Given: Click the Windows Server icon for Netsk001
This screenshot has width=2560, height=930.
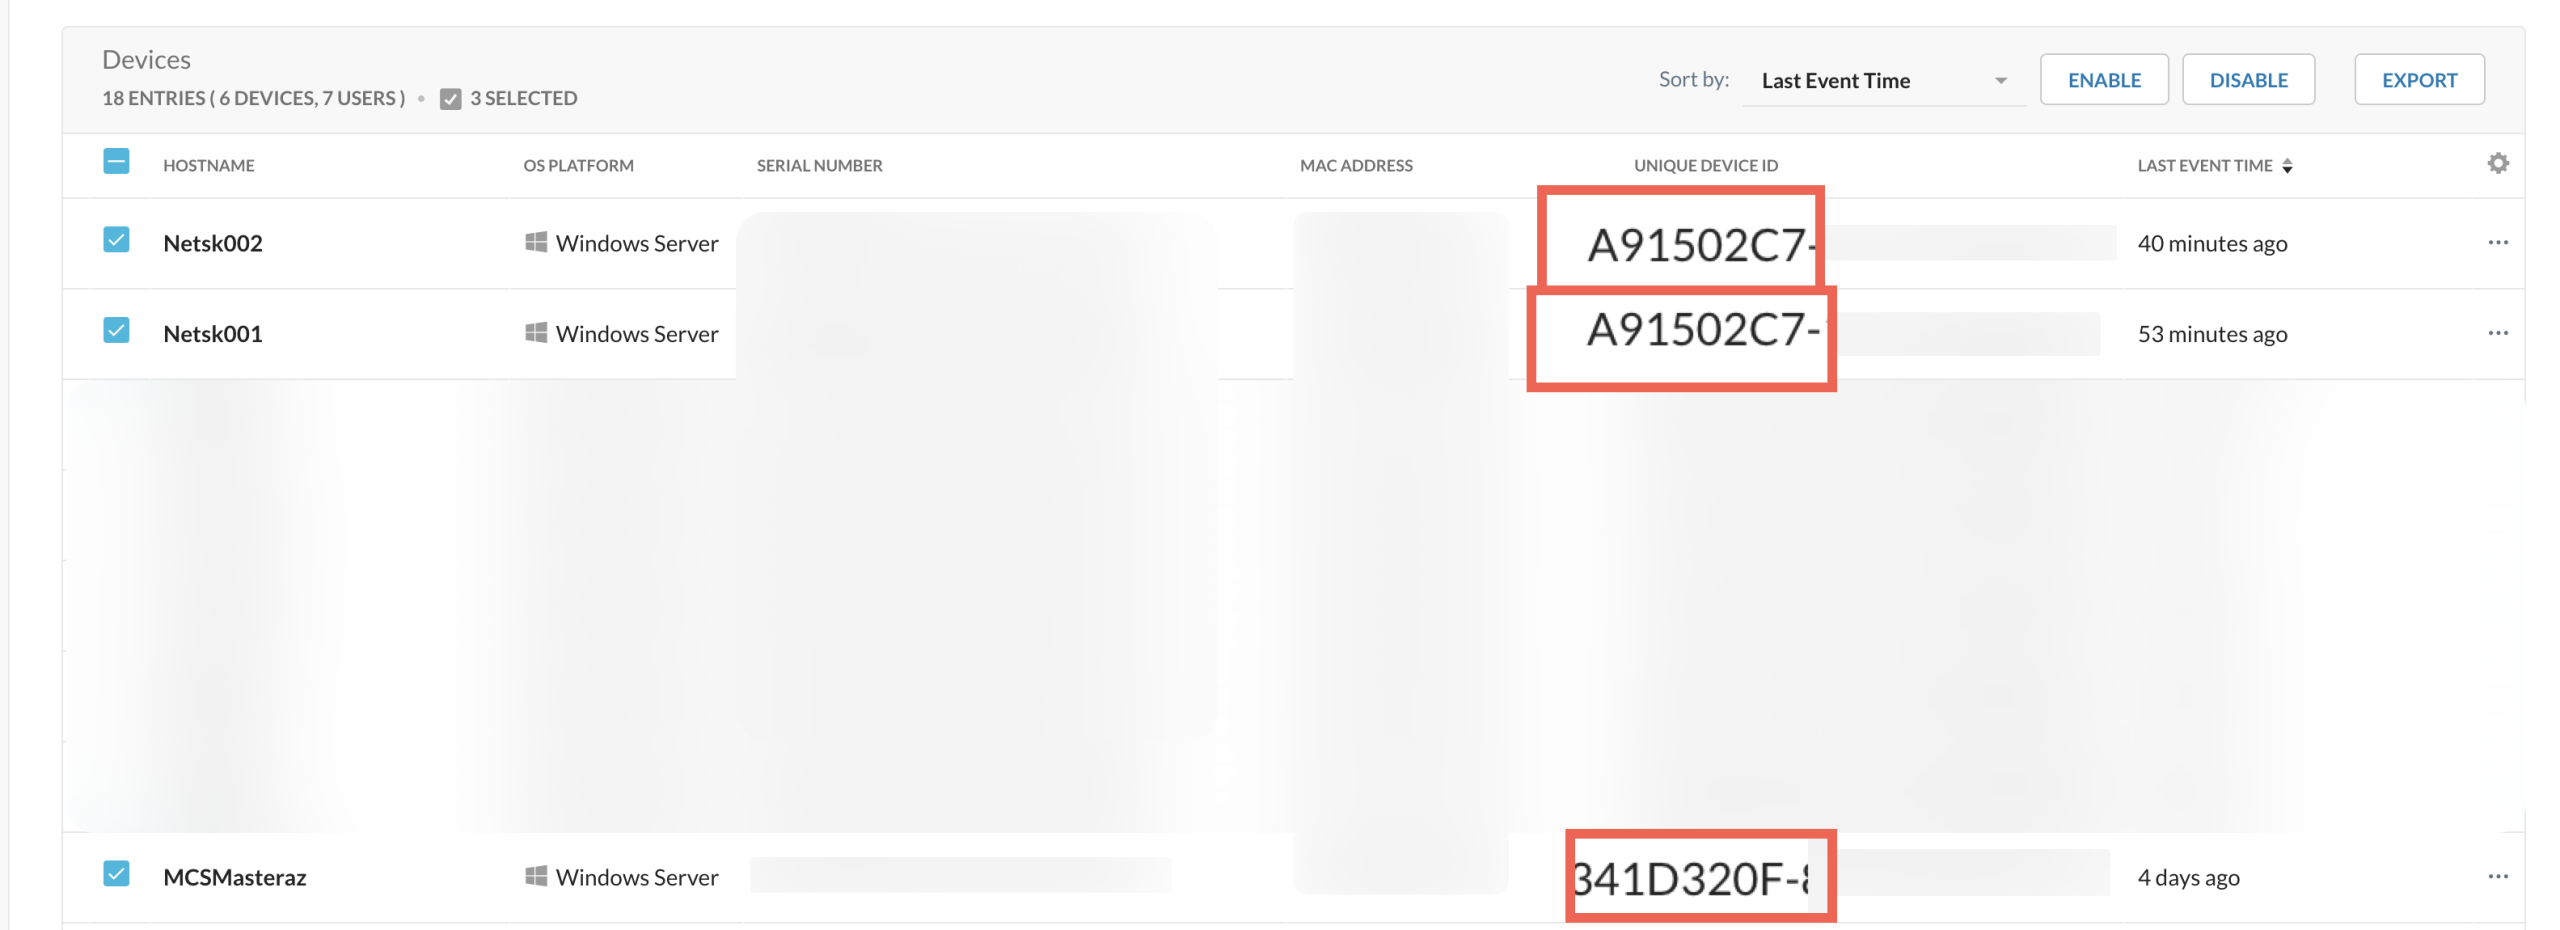Looking at the screenshot, I should [x=536, y=333].
